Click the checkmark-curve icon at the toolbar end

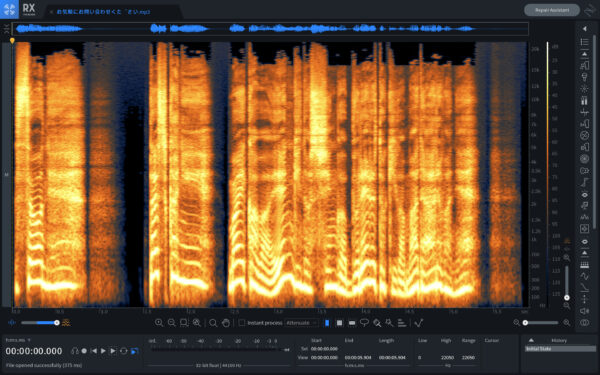tap(419, 323)
